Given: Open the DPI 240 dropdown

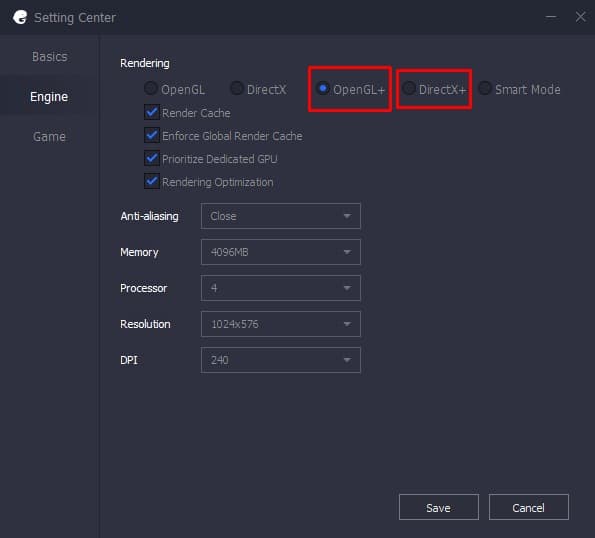Looking at the screenshot, I should (281, 360).
